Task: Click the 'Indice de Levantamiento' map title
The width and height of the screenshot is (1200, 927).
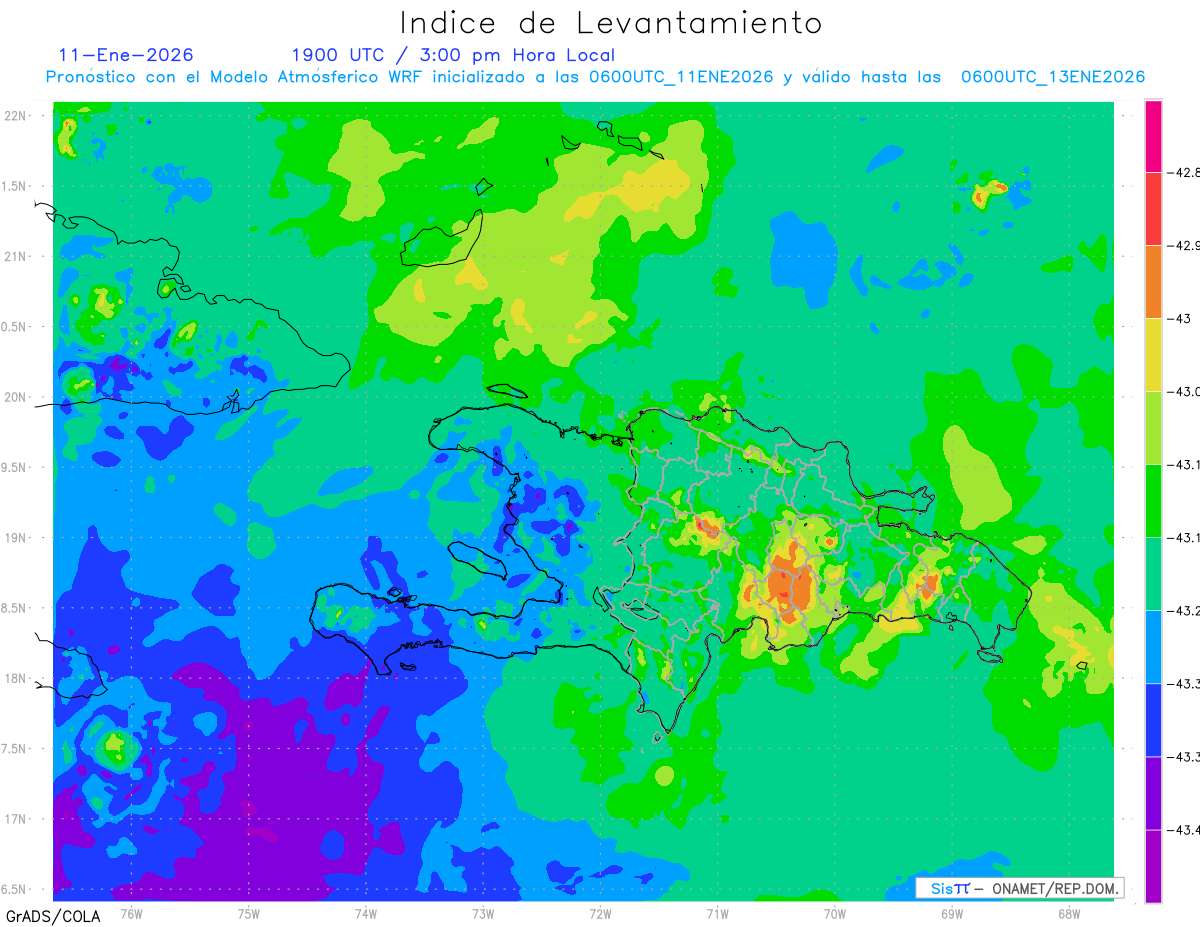Action: tap(610, 23)
